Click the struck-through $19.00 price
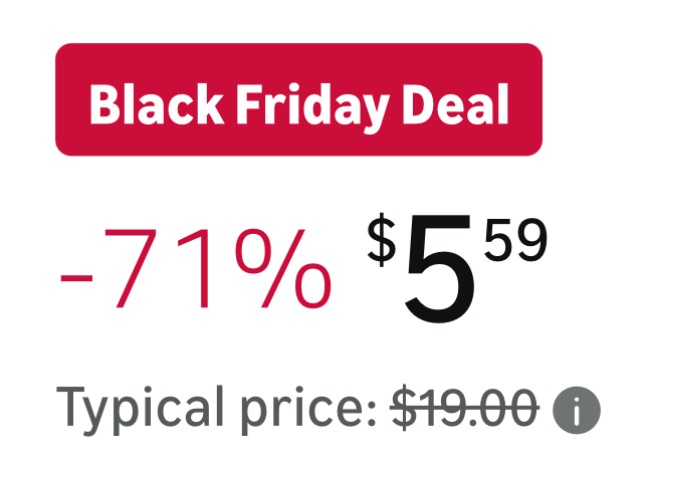This screenshot has height=486, width=676. click(464, 408)
